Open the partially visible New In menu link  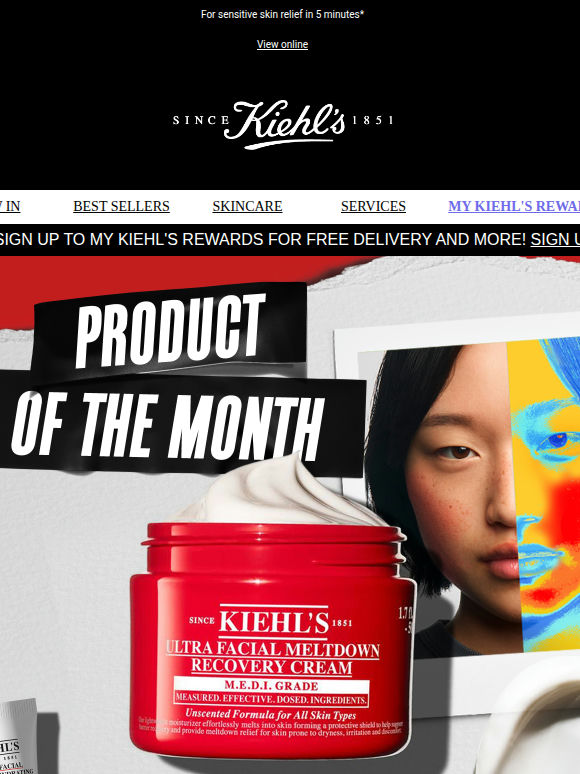click(10, 206)
